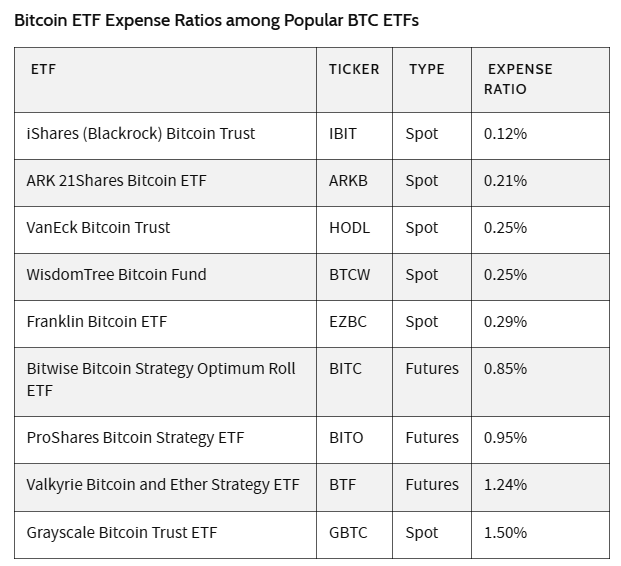
Task: Select the EXPENSE RATIO column header
Action: click(x=519, y=79)
